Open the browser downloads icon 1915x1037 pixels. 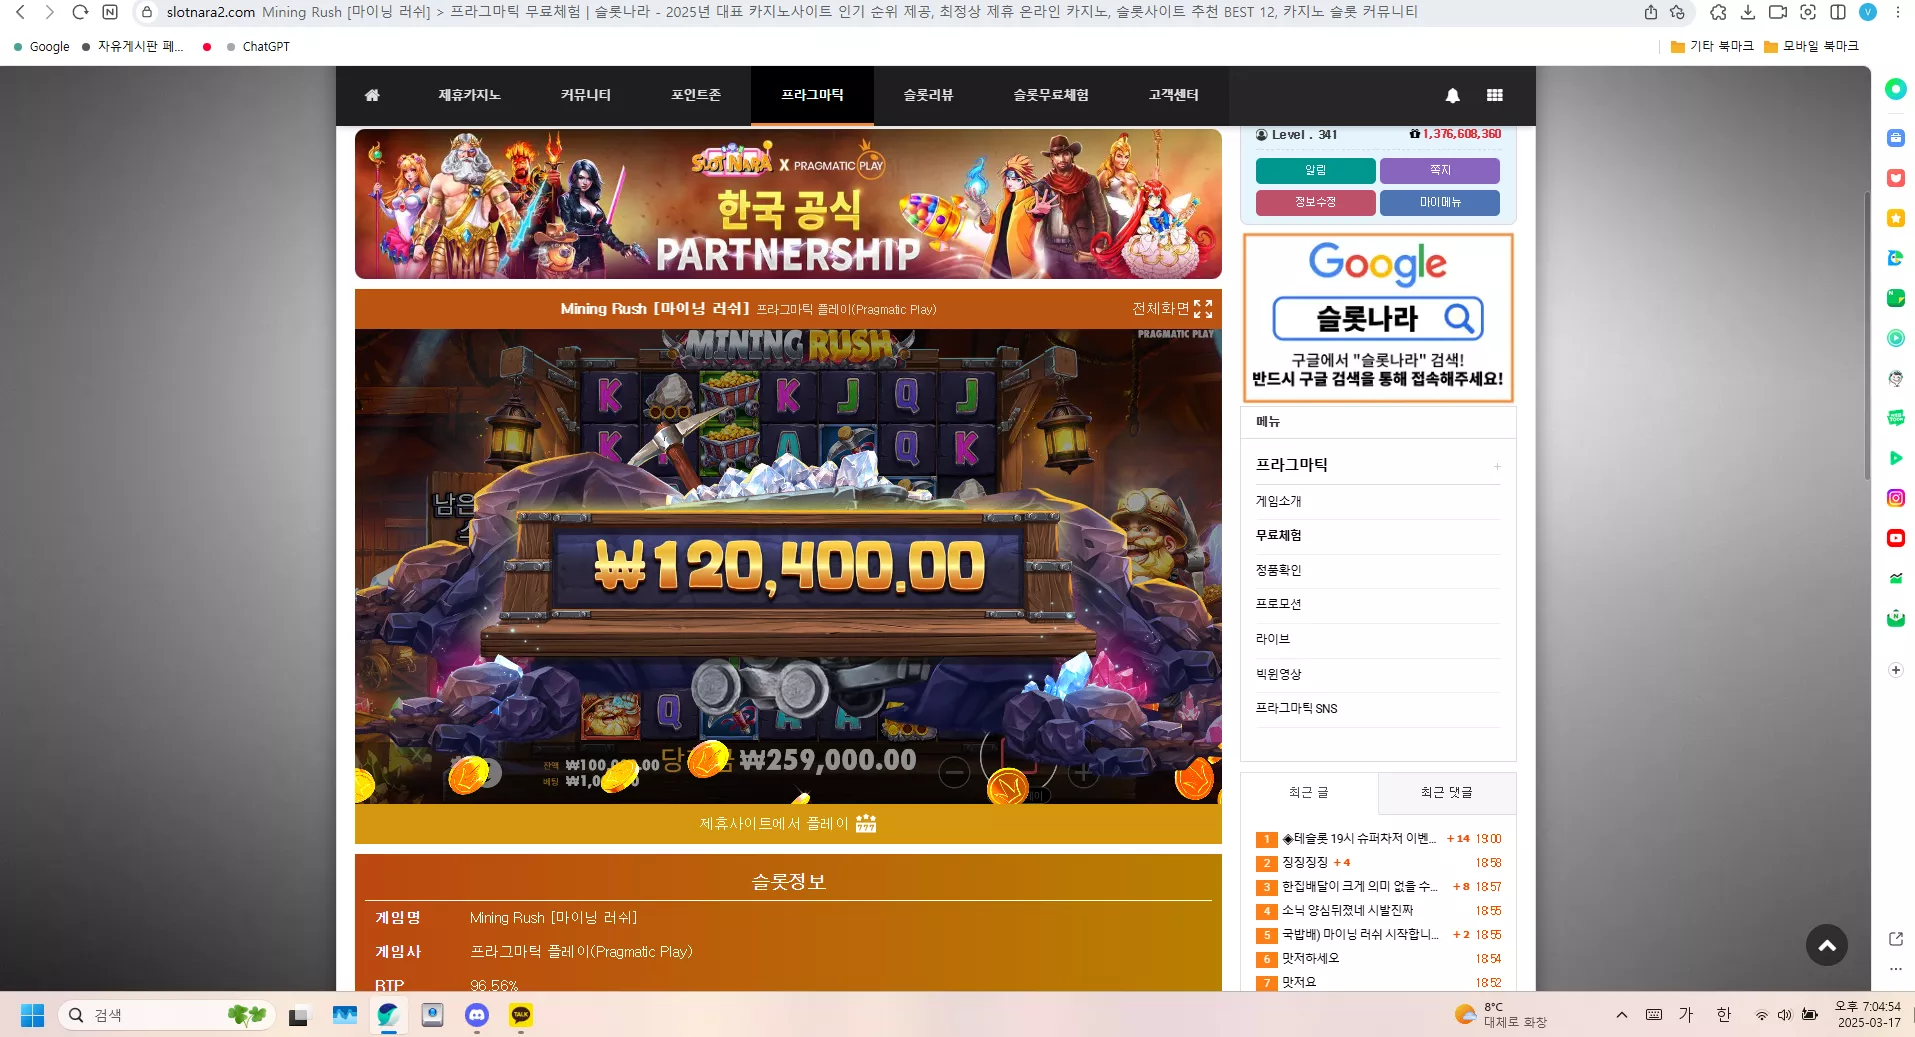(1748, 12)
